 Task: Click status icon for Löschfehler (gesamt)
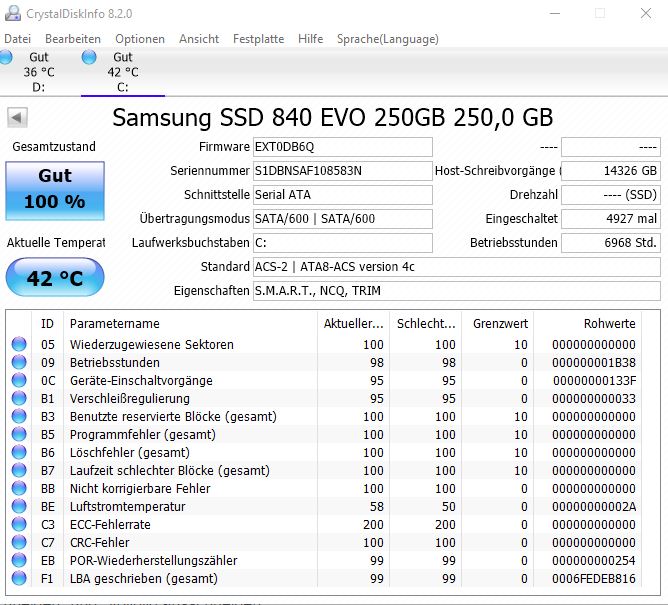19,452
